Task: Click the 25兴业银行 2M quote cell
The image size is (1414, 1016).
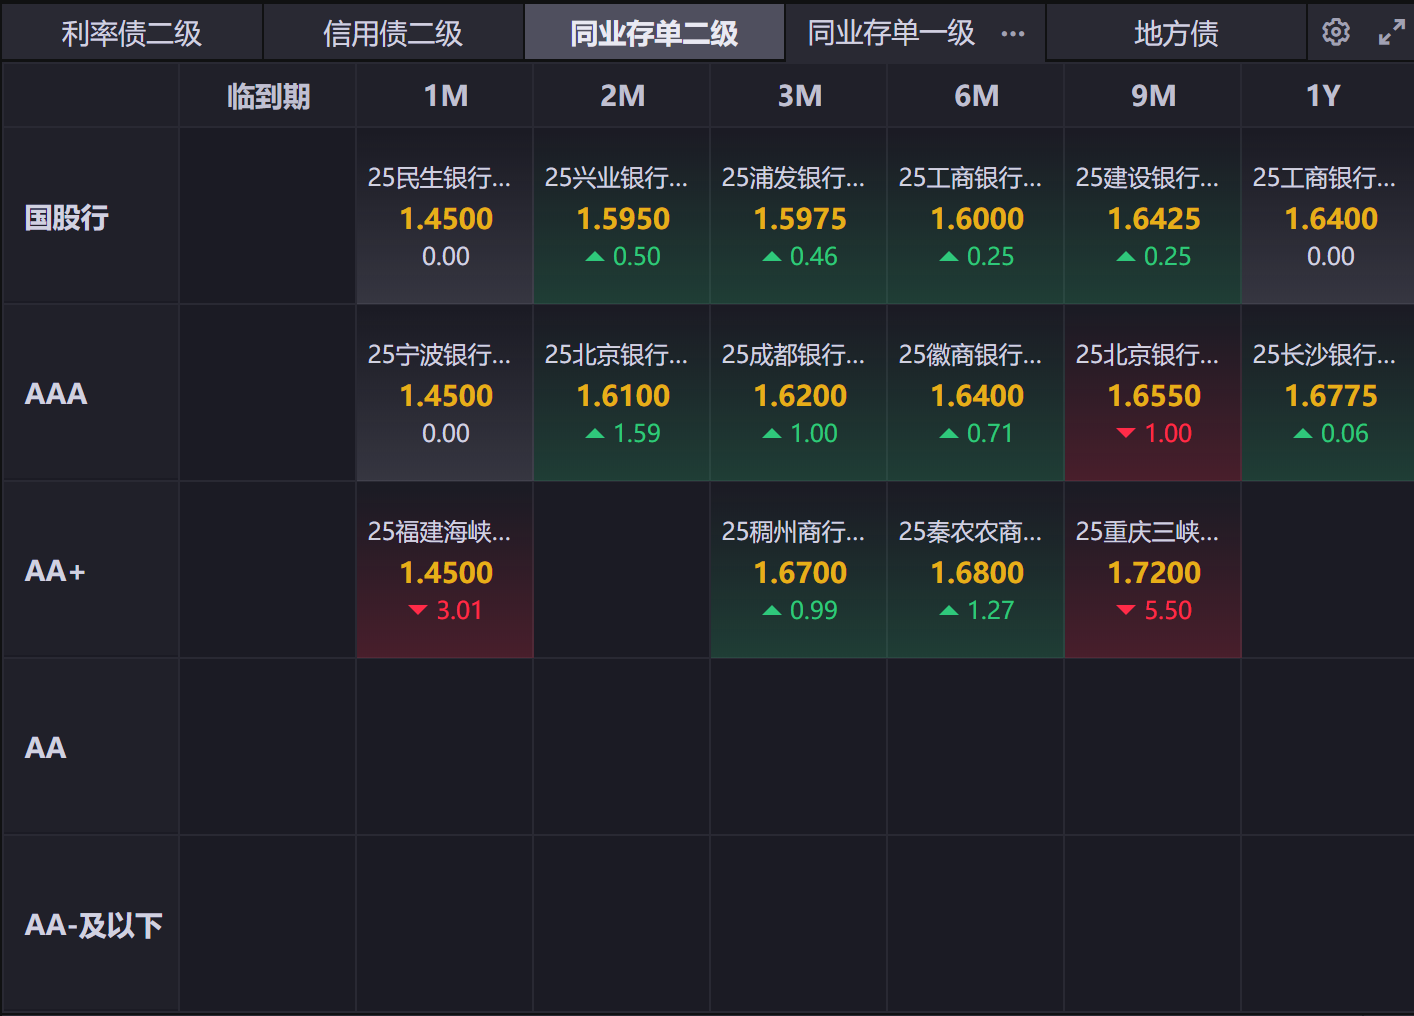Action: (x=622, y=216)
